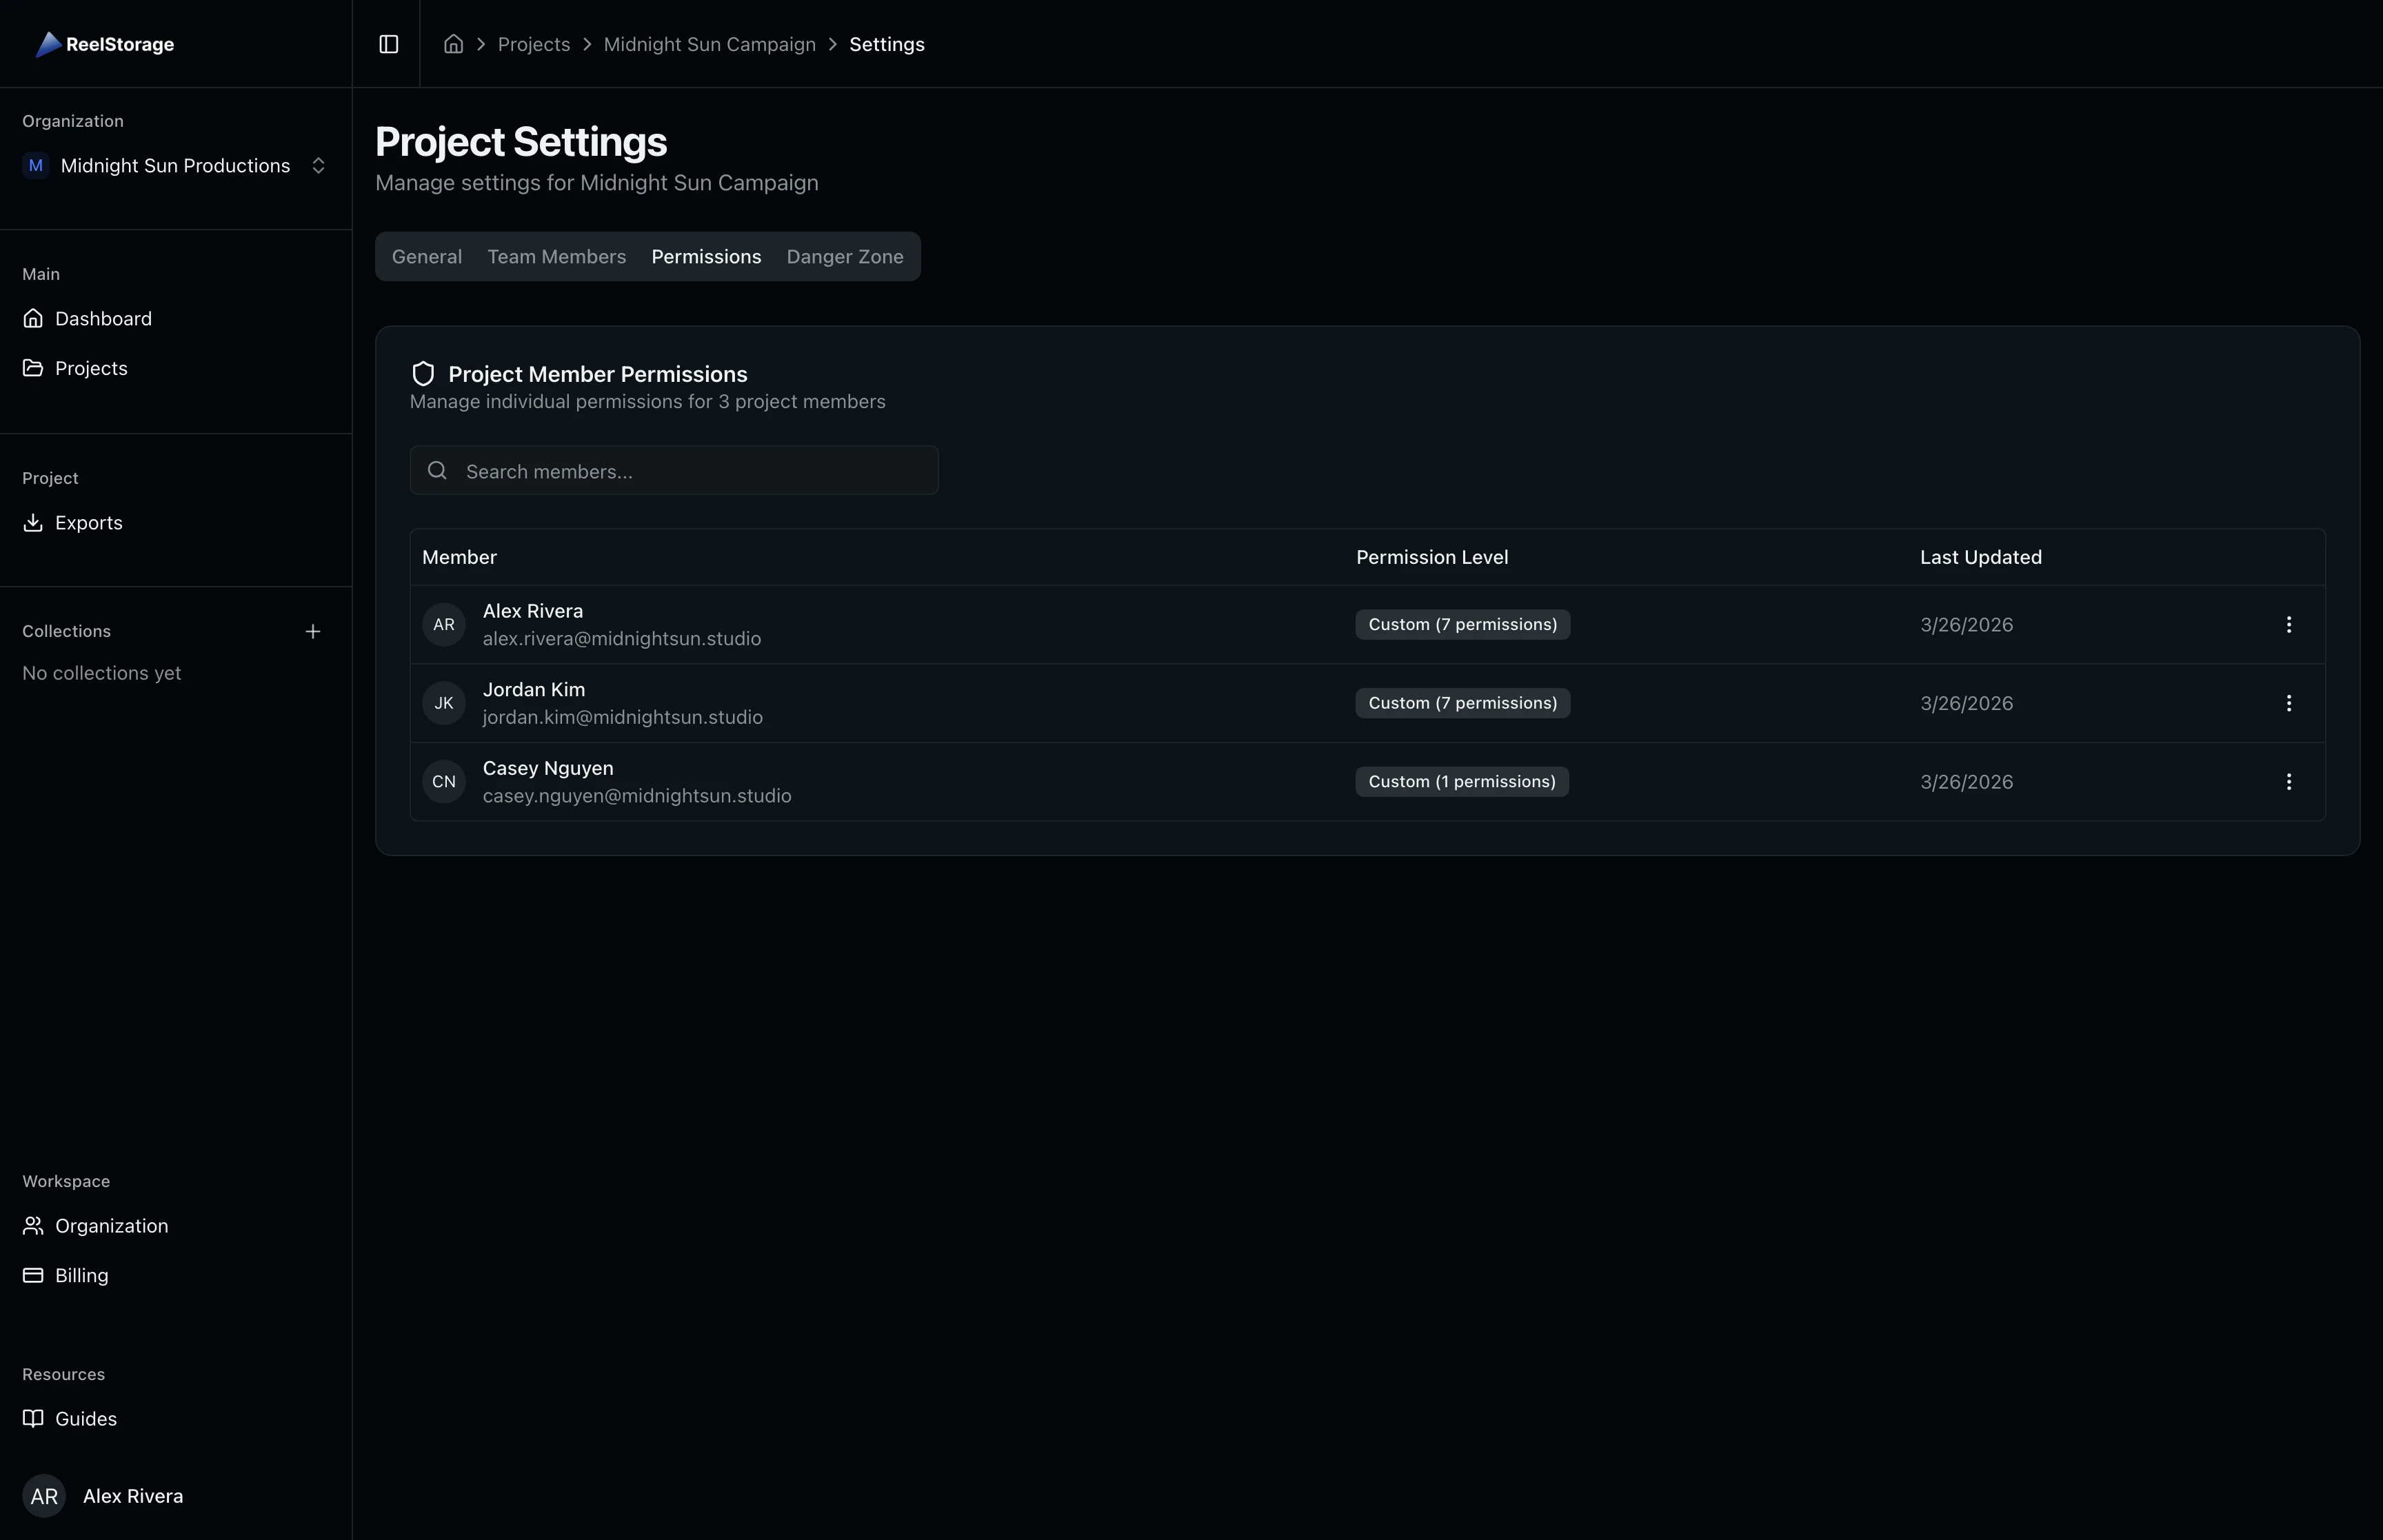The height and width of the screenshot is (1540, 2383).
Task: Click the ReelStorage logo
Action: click(104, 44)
